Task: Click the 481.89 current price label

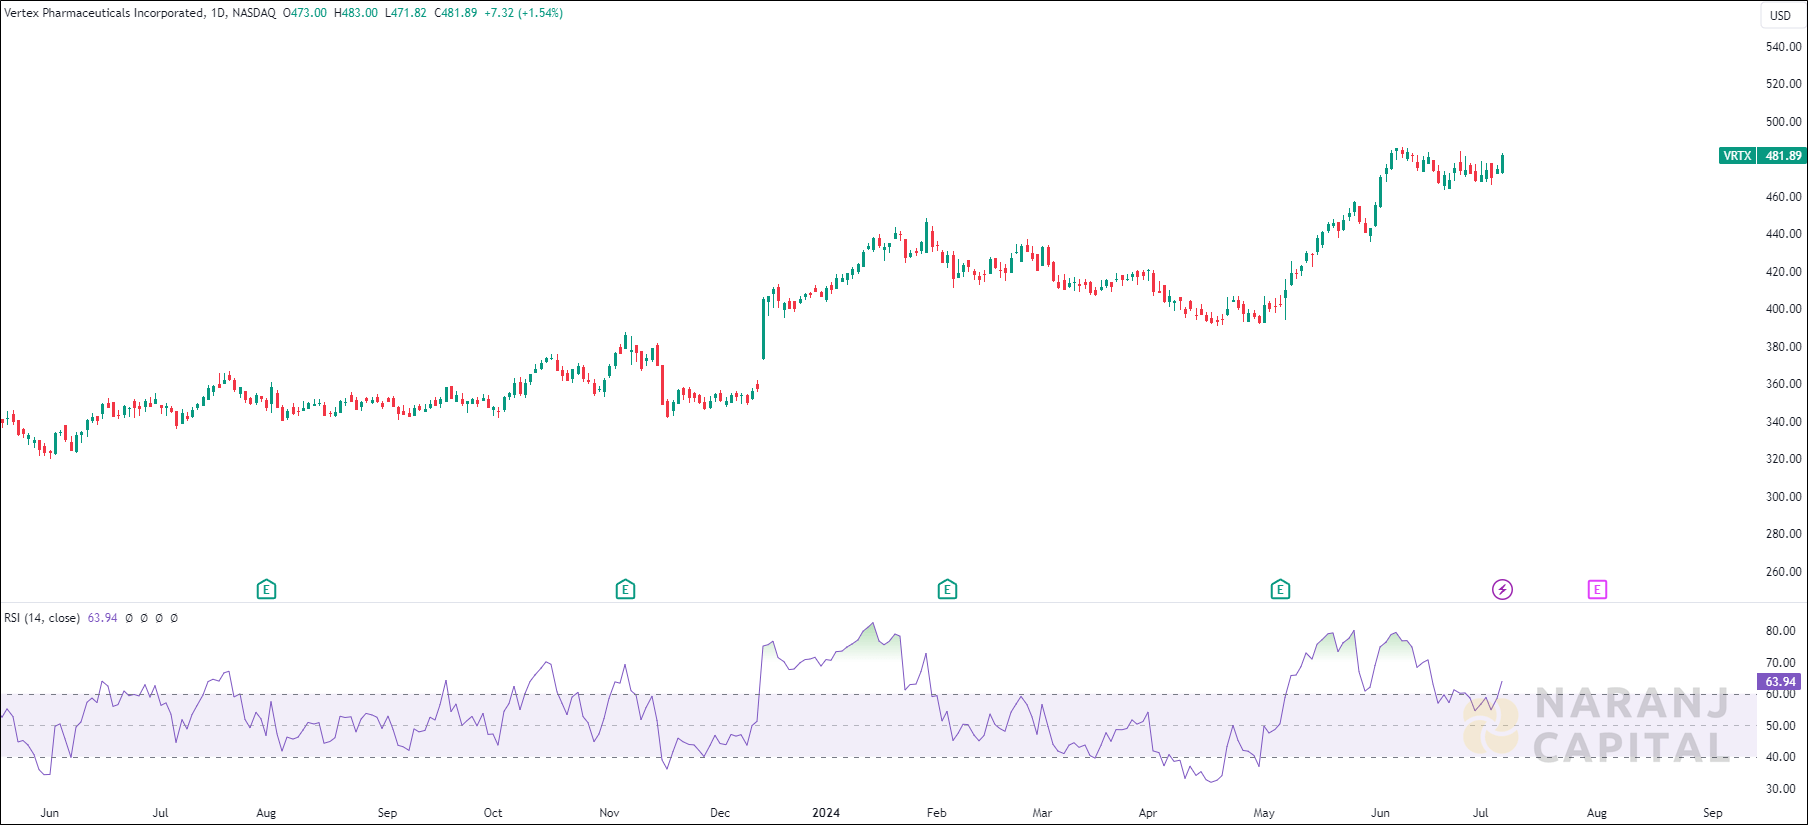Action: pyautogui.click(x=1783, y=156)
